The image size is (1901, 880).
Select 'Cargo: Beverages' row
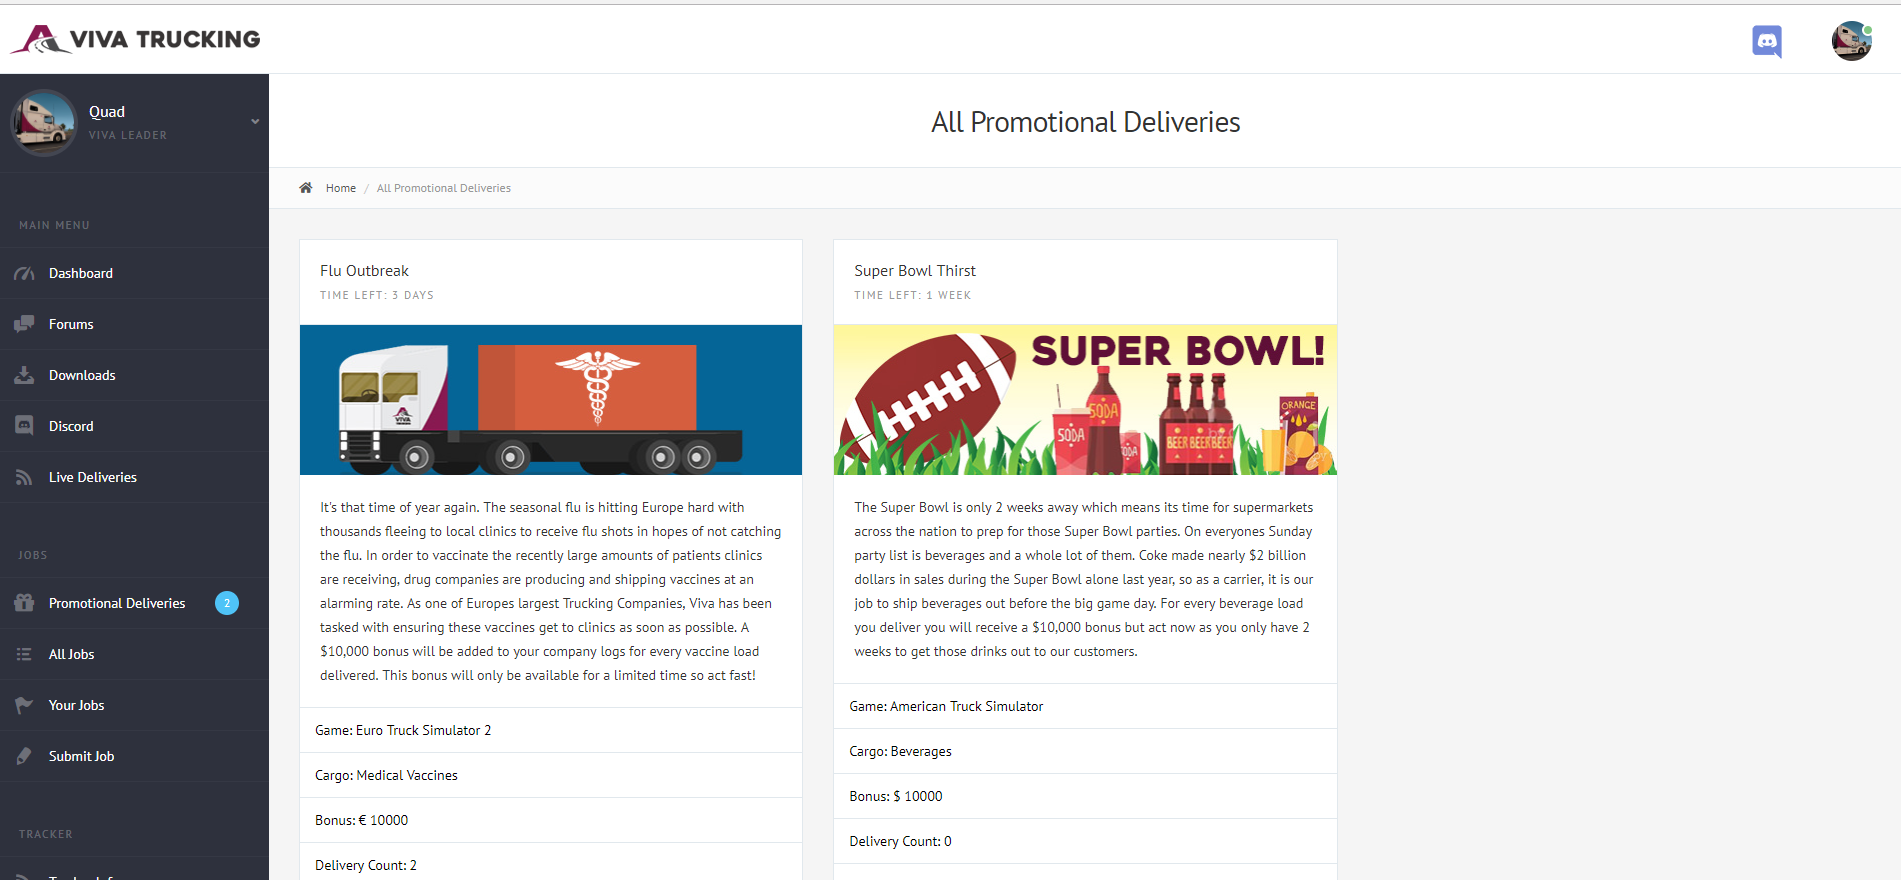pyautogui.click(x=1085, y=751)
